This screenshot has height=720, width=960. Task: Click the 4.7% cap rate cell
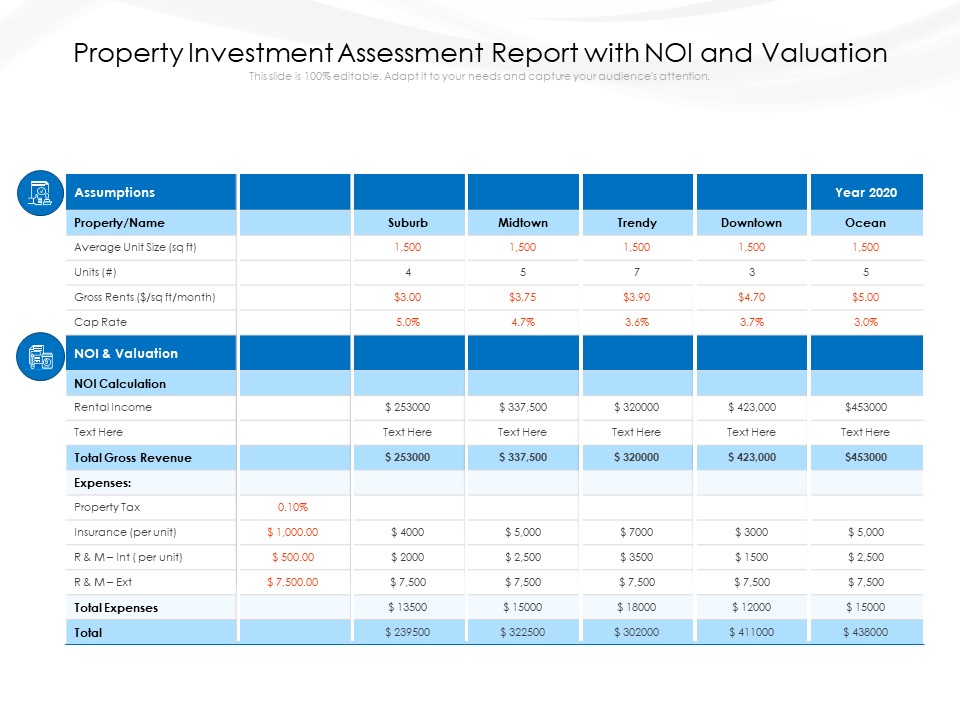tap(523, 322)
